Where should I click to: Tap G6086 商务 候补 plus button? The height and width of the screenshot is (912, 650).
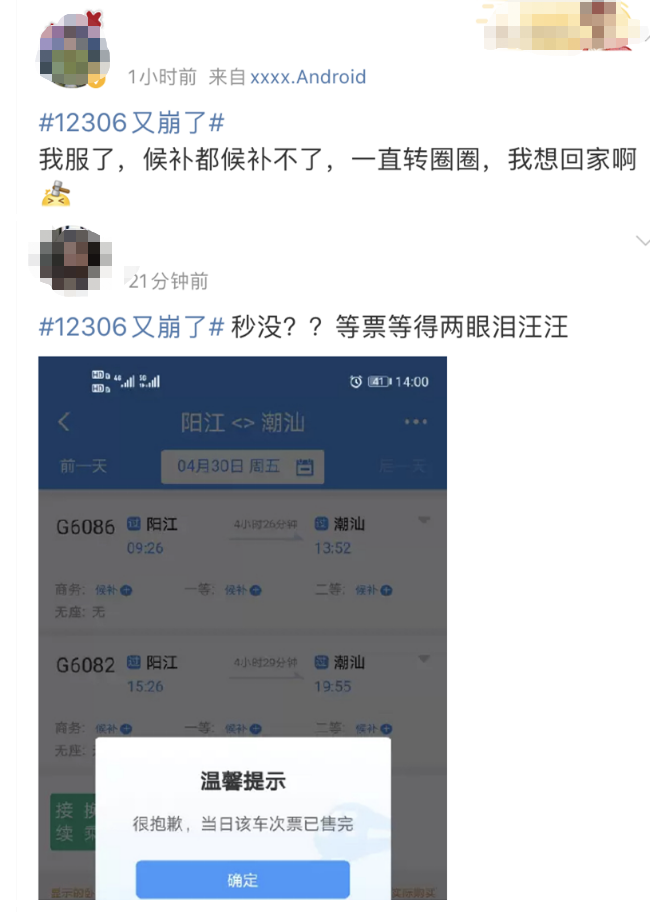coord(126,590)
